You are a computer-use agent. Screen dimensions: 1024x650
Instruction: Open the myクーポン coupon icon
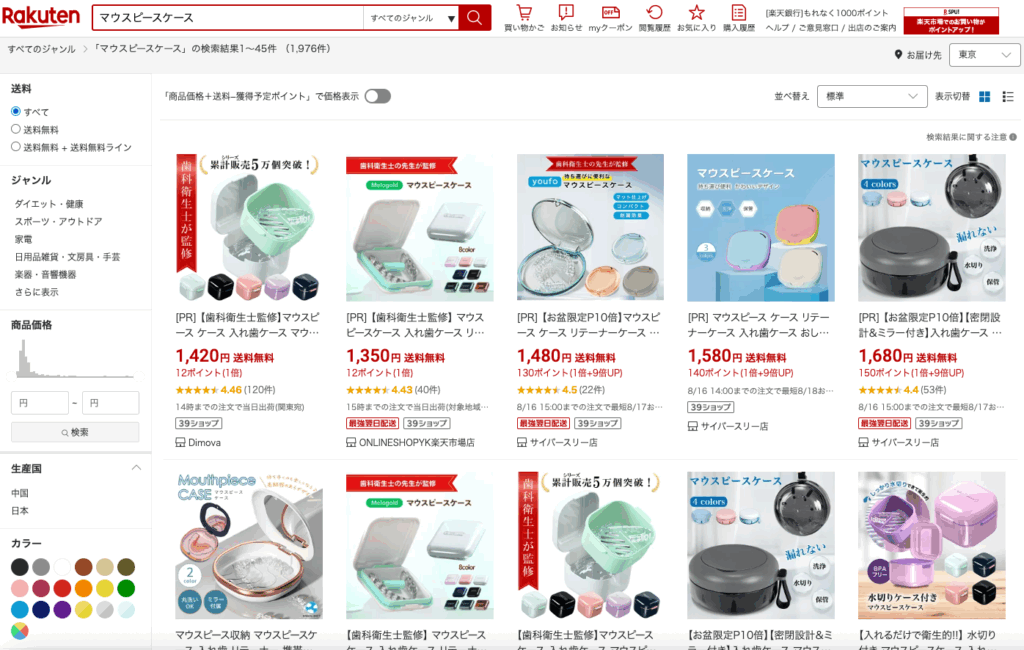[610, 18]
